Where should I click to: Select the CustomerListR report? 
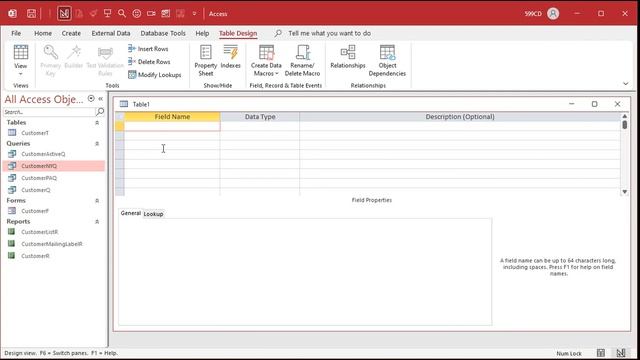(x=40, y=232)
